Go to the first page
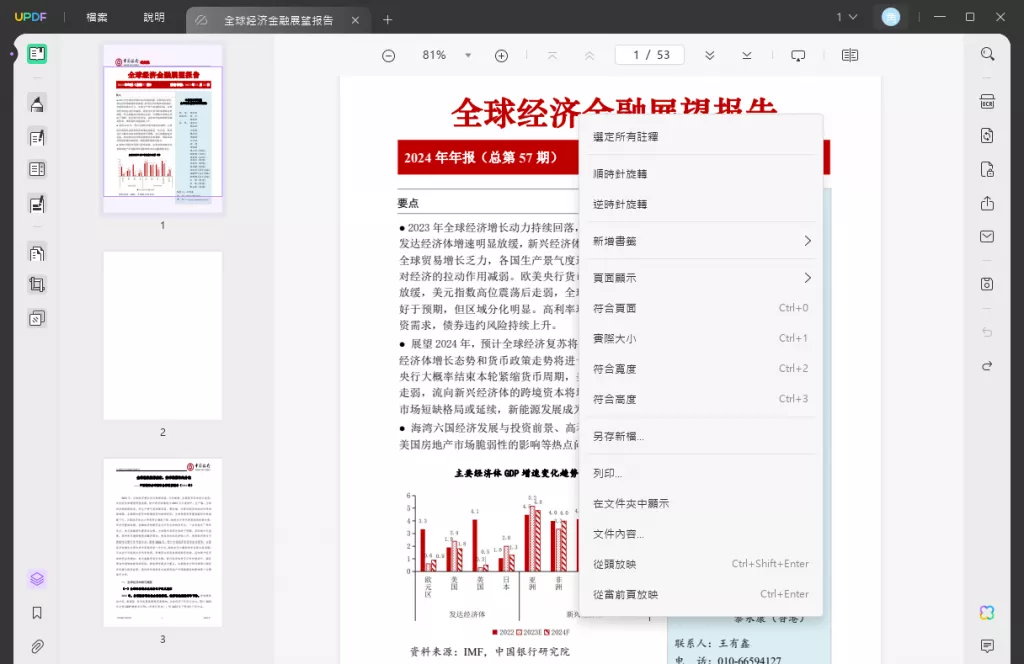 [x=552, y=55]
